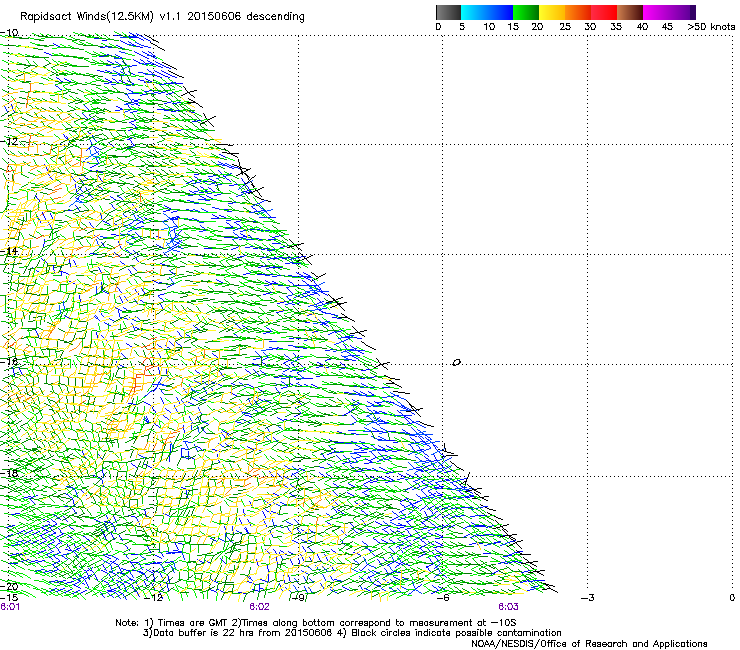Click the '-10' latitude label at the top left
The image size is (740, 650).
coord(9,33)
